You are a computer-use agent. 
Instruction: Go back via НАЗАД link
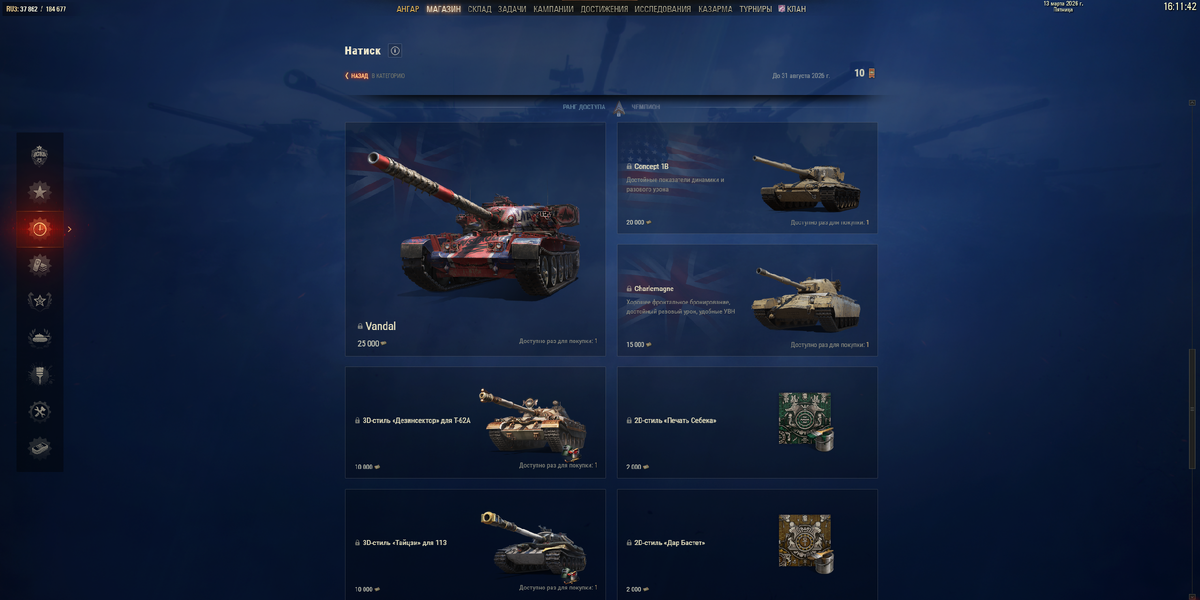[x=356, y=76]
